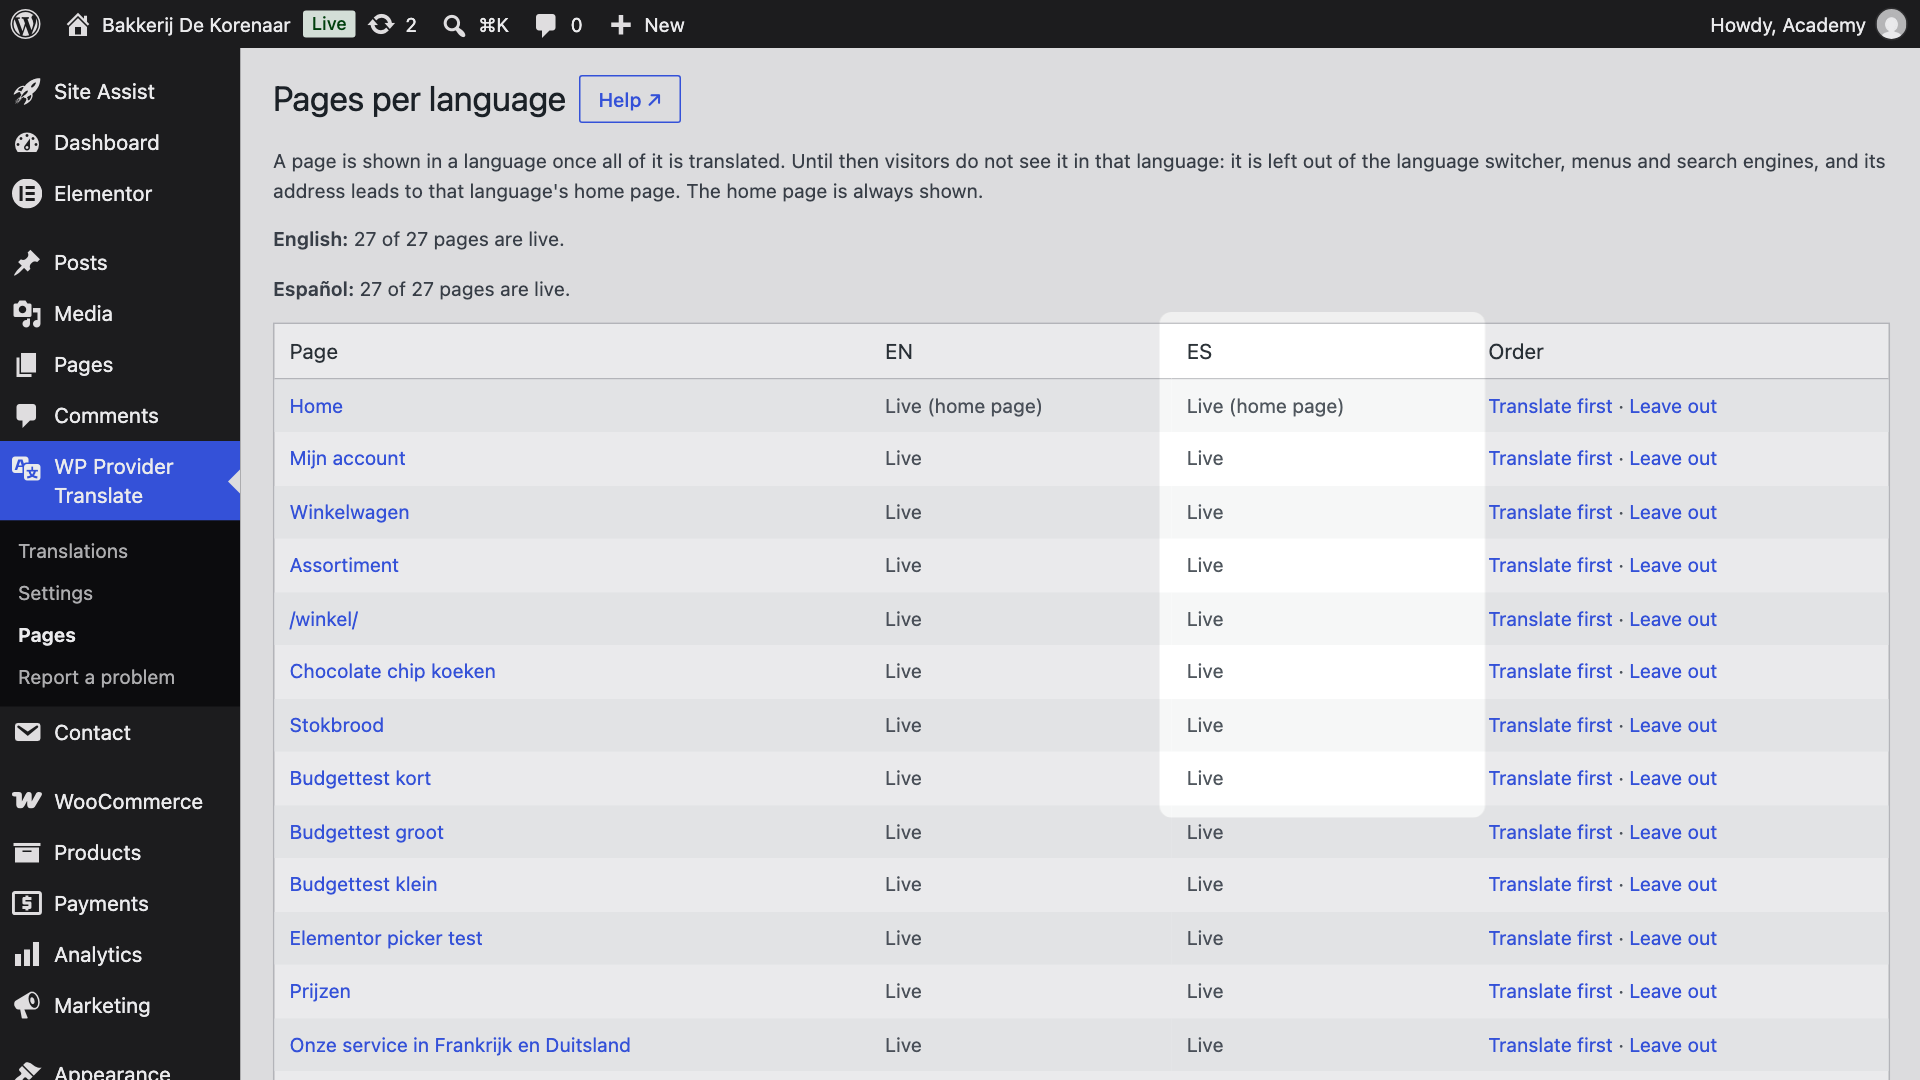Open the Translations submenu item
The height and width of the screenshot is (1080, 1920).
(73, 551)
